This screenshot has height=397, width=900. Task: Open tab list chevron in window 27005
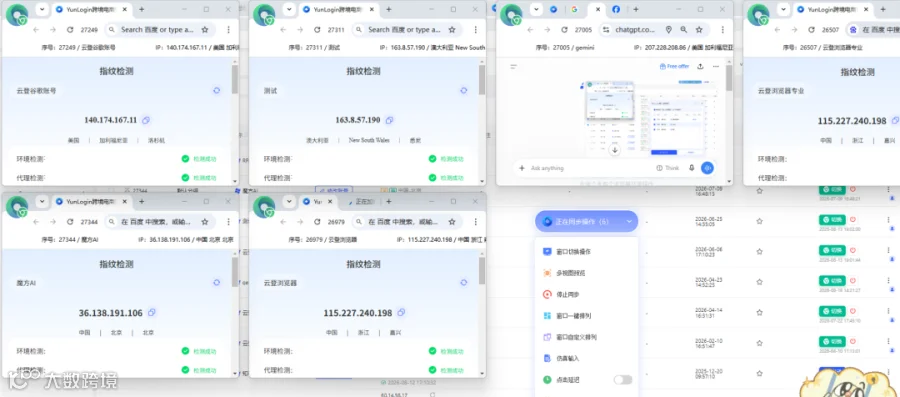pos(536,10)
